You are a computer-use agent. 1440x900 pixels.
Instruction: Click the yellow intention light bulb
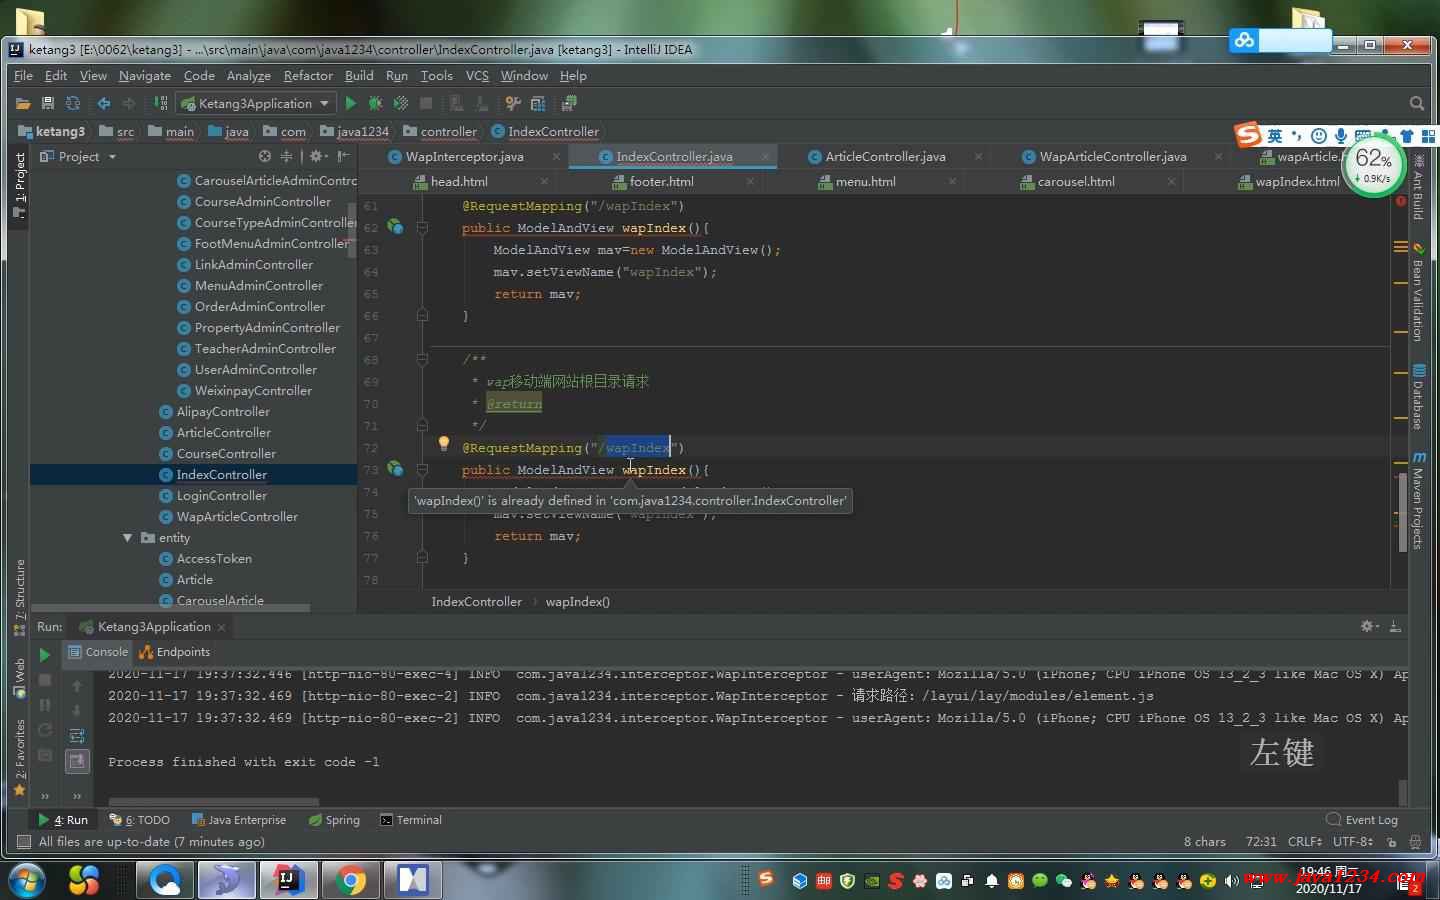pyautogui.click(x=444, y=444)
